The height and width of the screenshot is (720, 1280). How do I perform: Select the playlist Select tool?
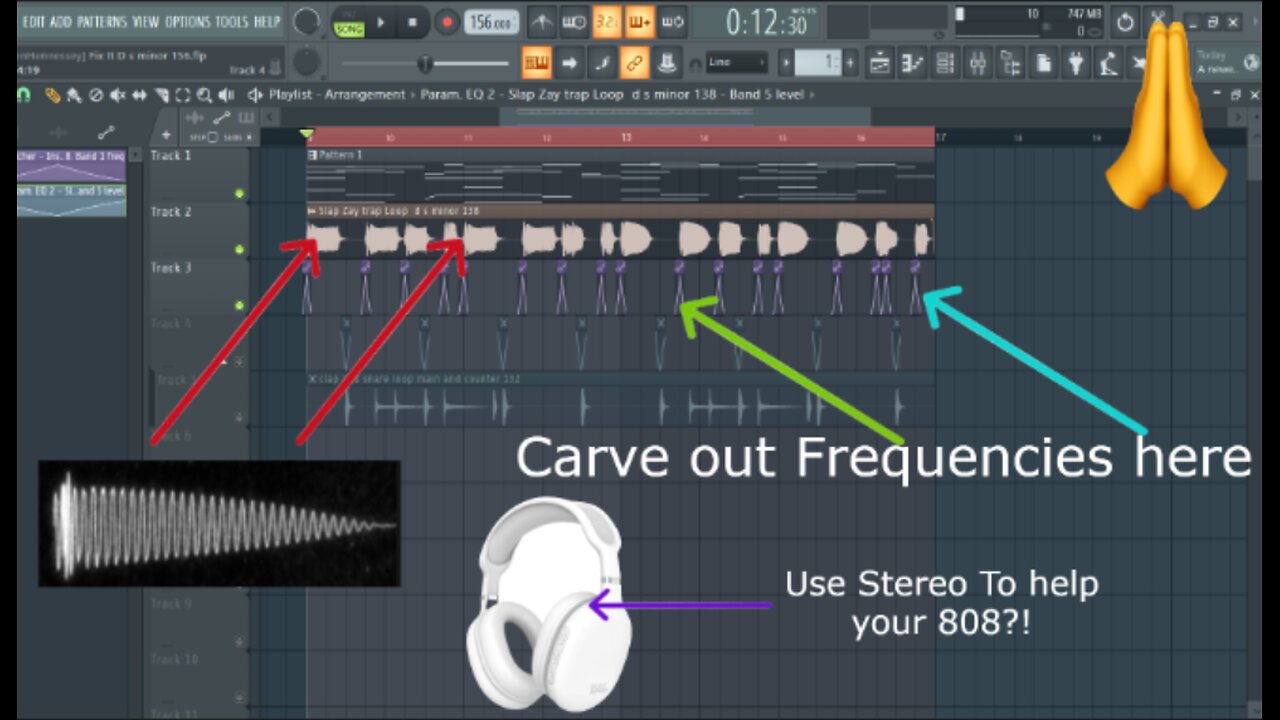[x=183, y=95]
